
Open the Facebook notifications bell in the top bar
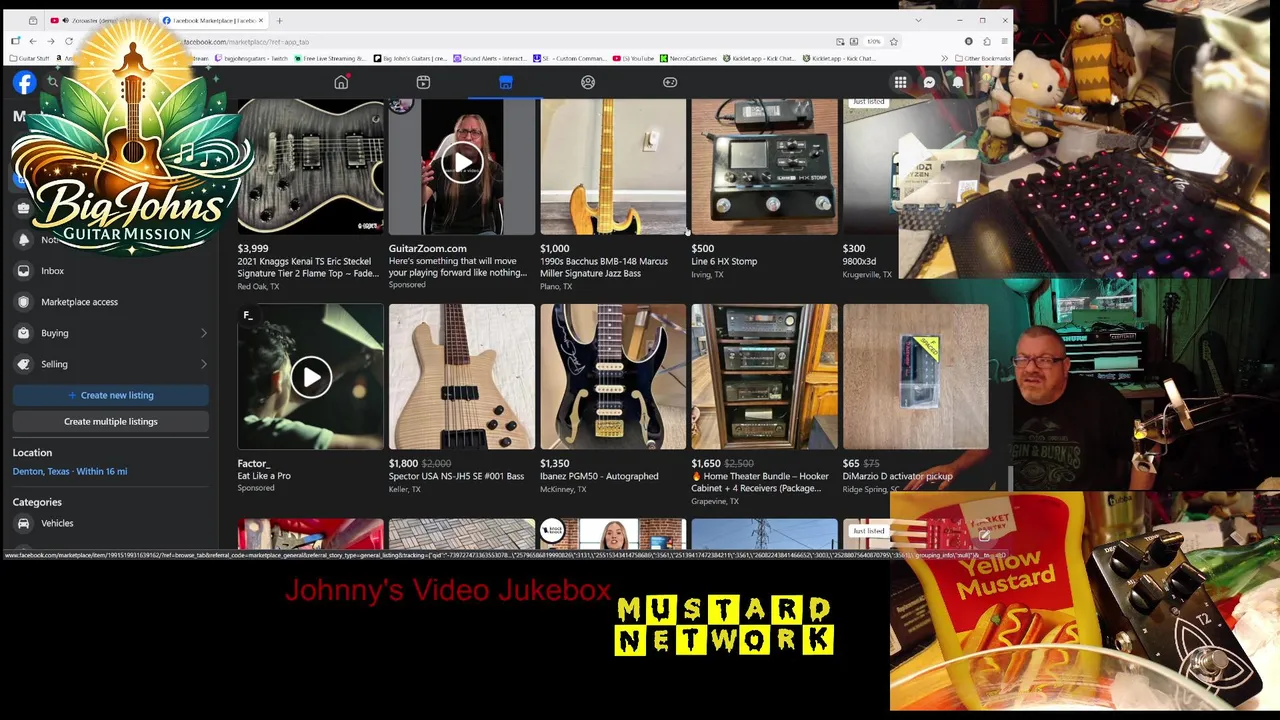click(x=957, y=83)
